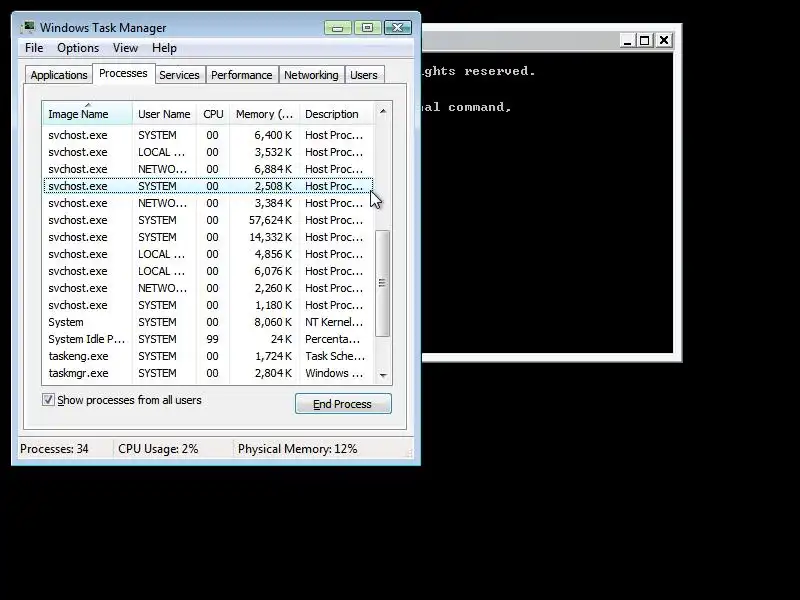
Task: Click the process list scroll up arrow
Action: coord(383,112)
